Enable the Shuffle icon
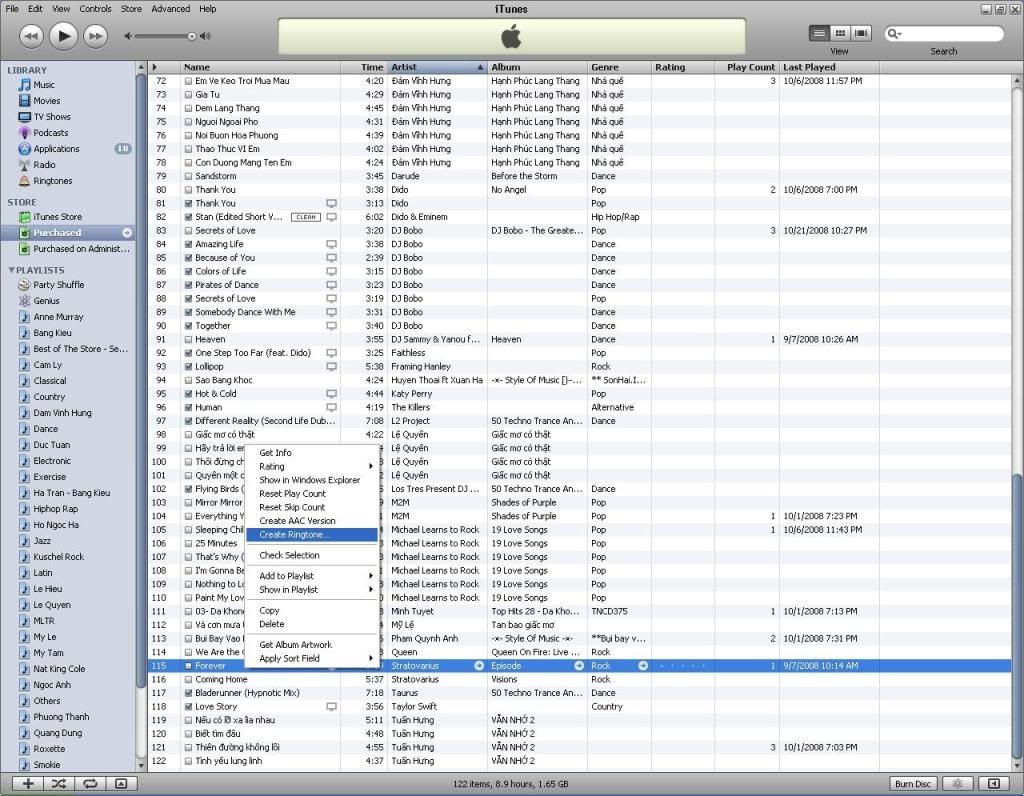The width and height of the screenshot is (1024, 796). click(x=58, y=784)
